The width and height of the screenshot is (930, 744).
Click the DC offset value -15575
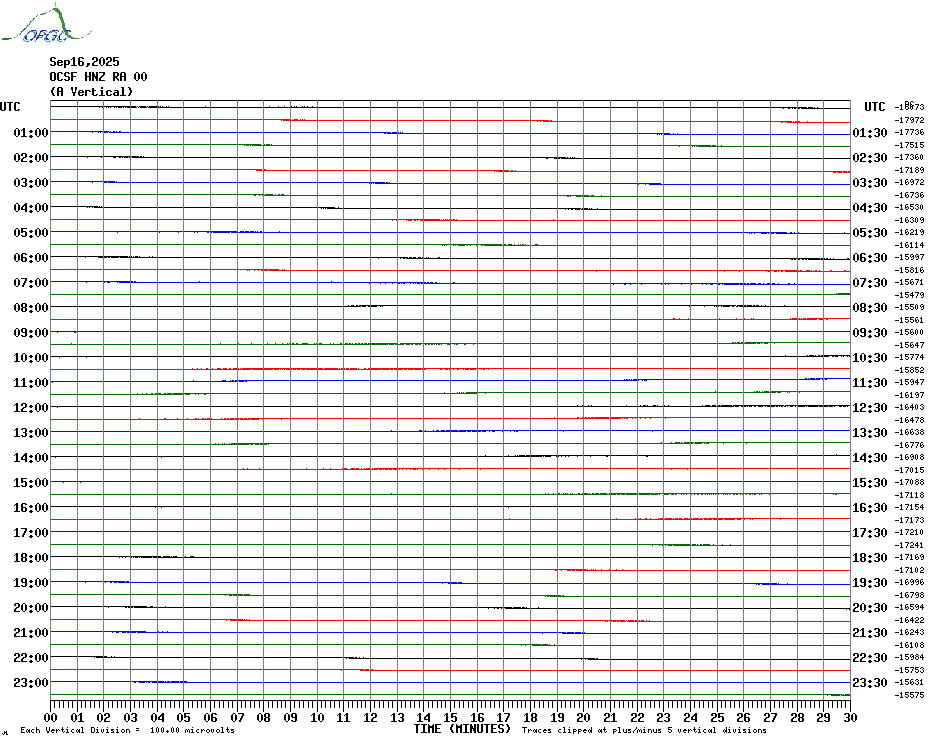click(x=910, y=695)
